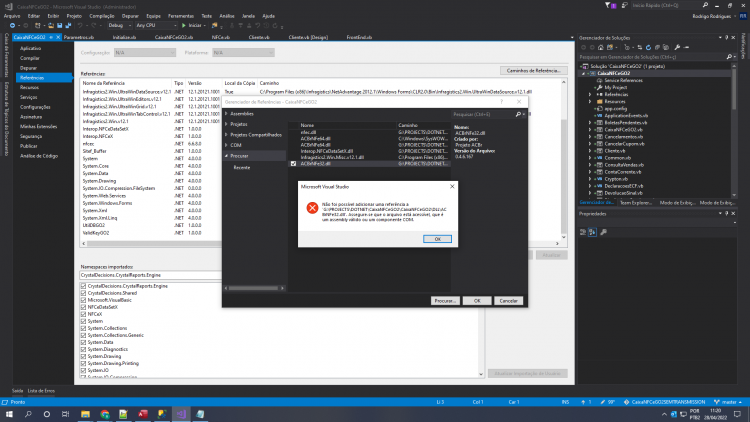Click the Home icon in Solution Explorer toolbar
Viewport: 750px width, 422px height.
click(601, 47)
